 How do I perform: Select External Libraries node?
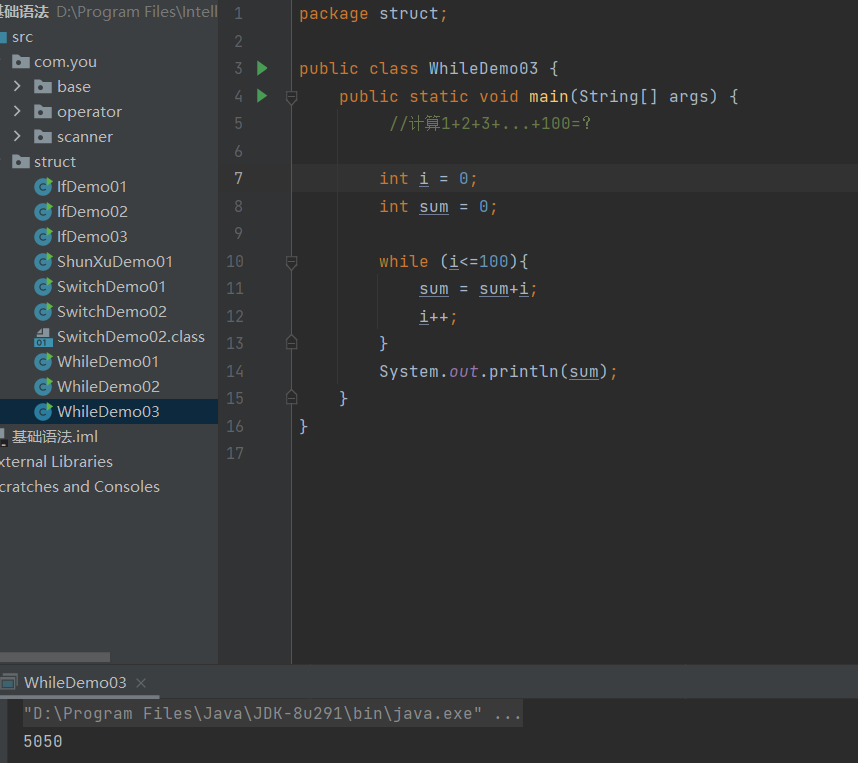coord(56,461)
